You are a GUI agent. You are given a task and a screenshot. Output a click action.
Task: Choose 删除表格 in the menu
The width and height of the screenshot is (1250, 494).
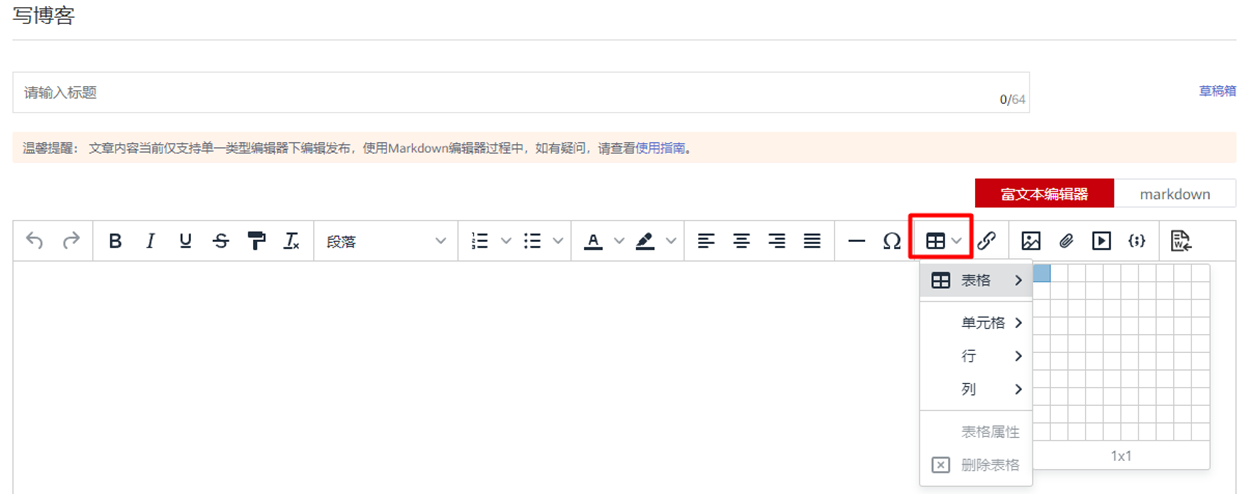point(976,465)
